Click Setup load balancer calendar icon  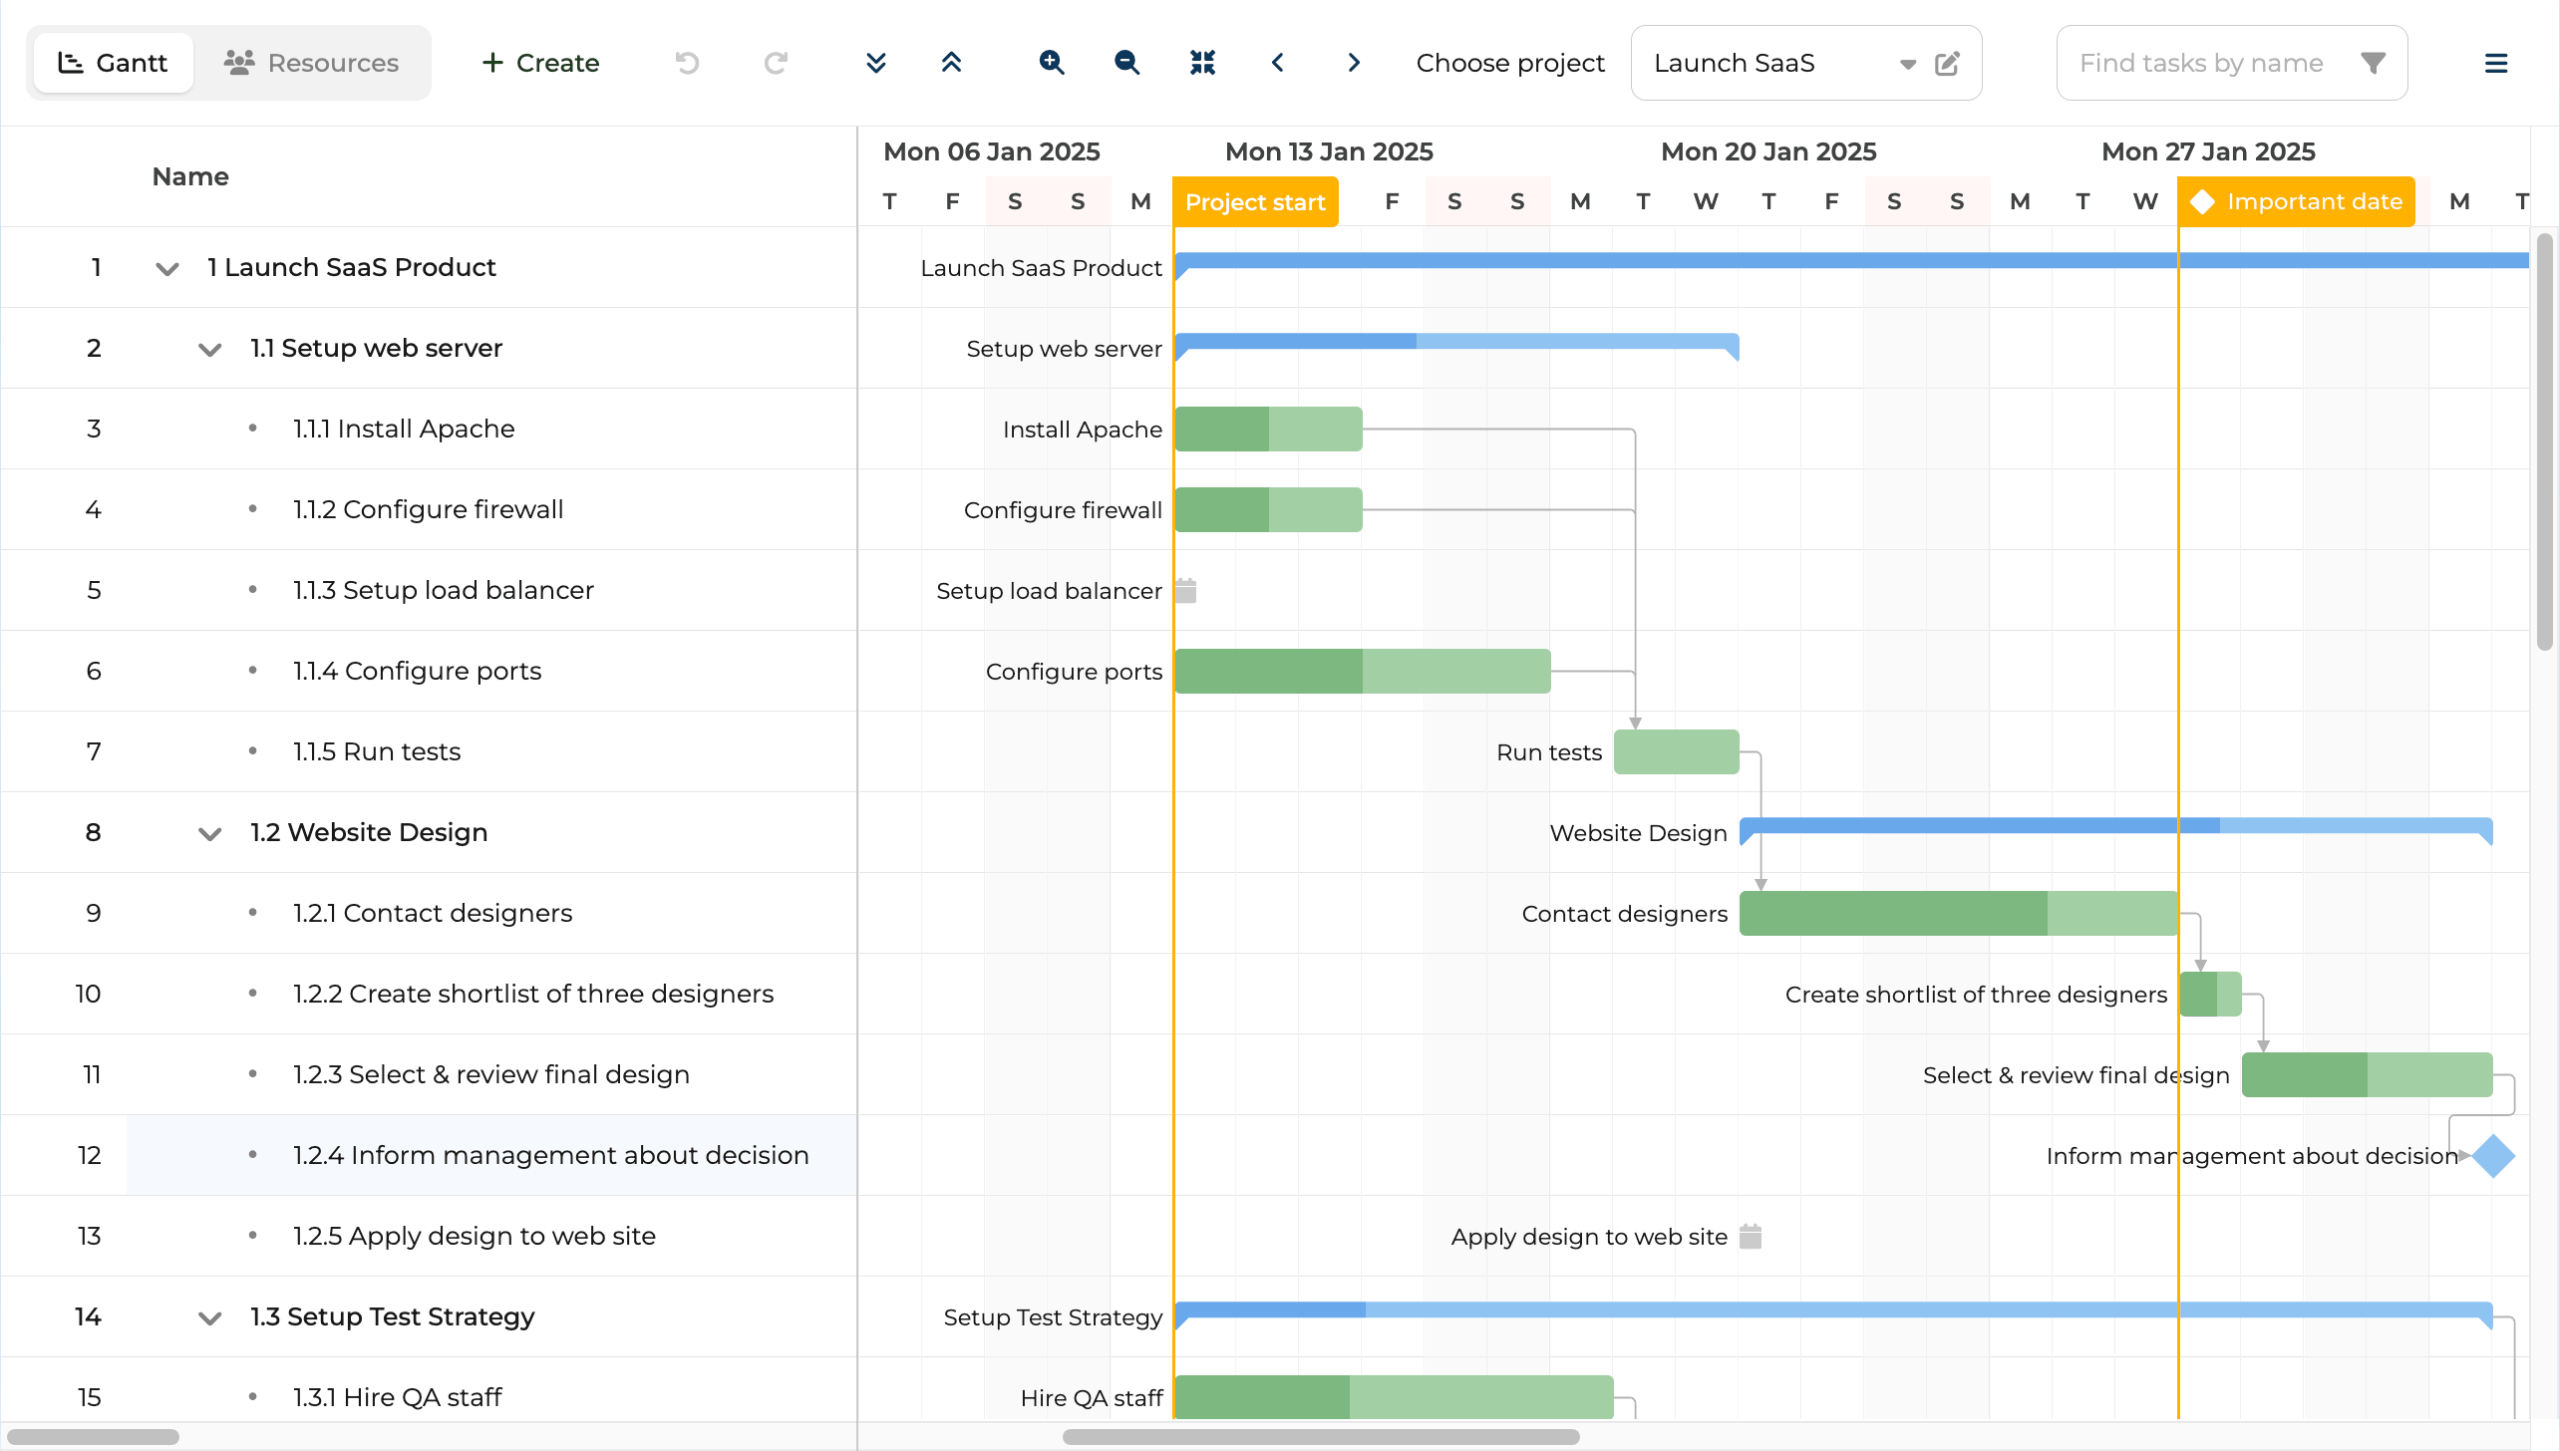click(x=1186, y=590)
